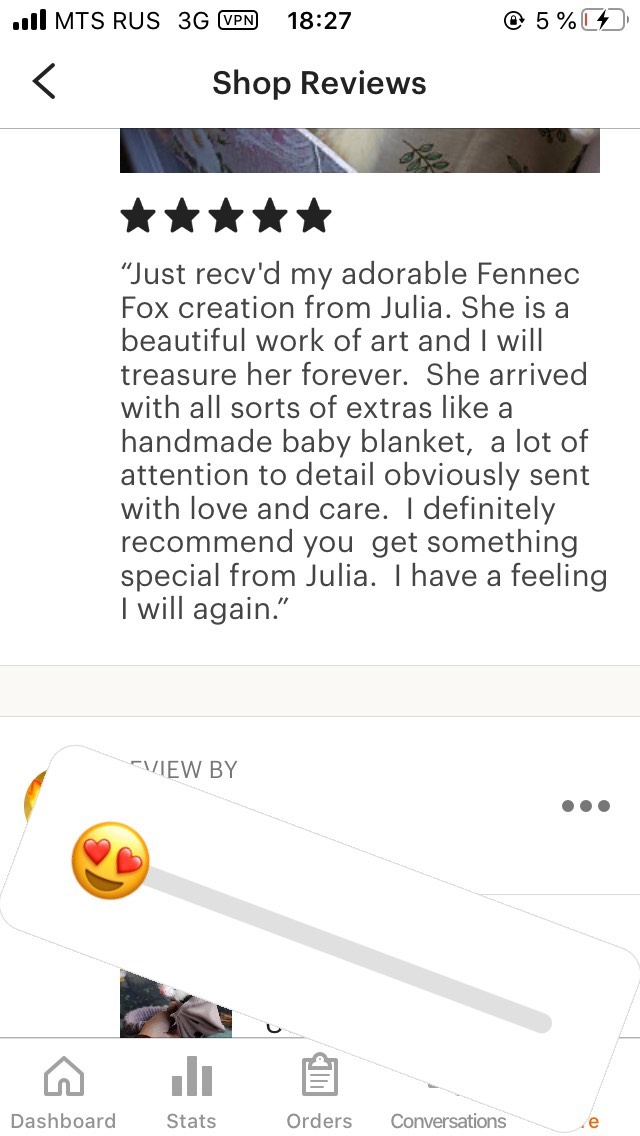The image size is (640, 1136).
Task: Tap the battery charging icon
Action: tap(602, 21)
